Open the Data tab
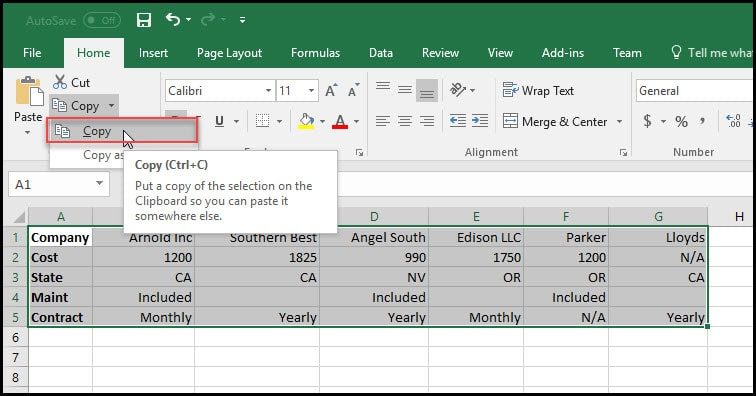 (x=381, y=53)
